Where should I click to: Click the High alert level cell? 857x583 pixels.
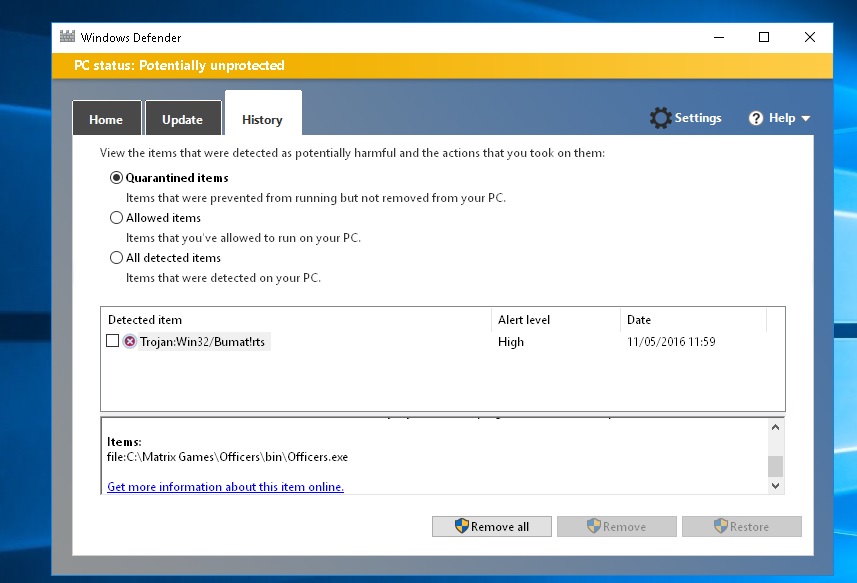click(510, 342)
